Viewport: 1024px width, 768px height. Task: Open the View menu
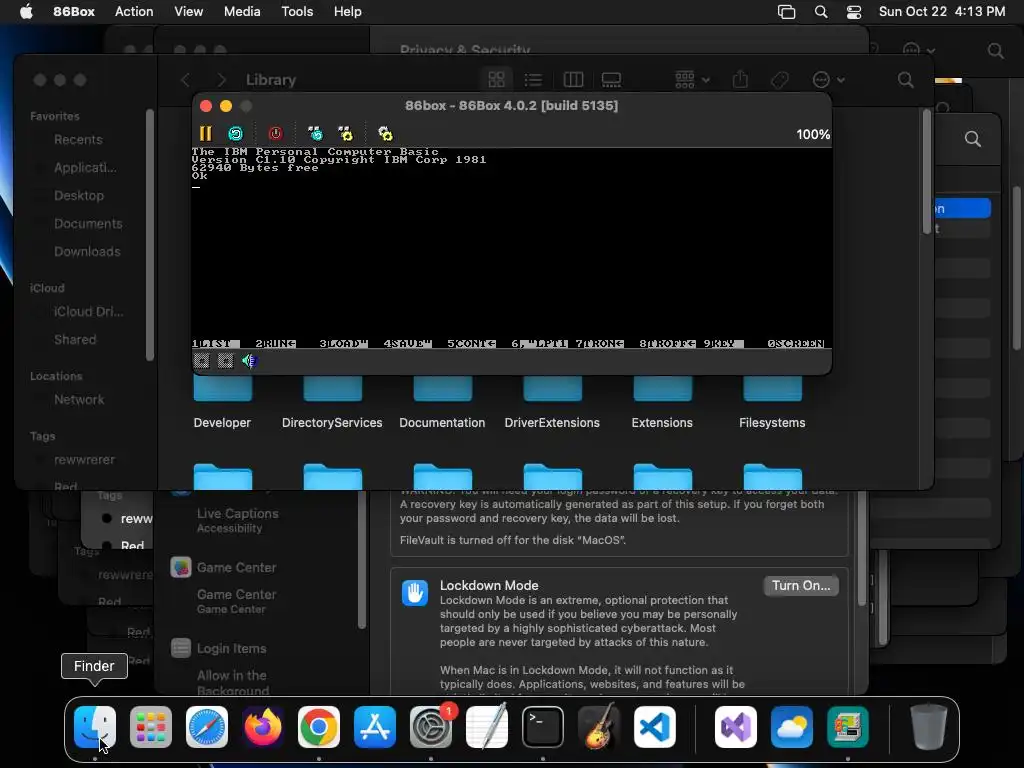pyautogui.click(x=188, y=12)
